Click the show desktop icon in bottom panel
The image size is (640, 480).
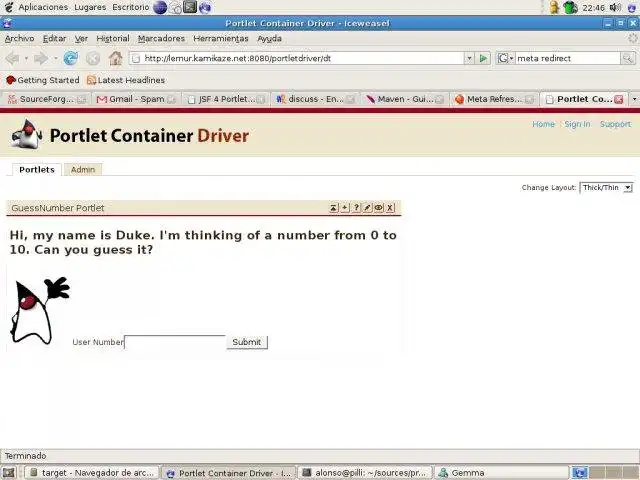tap(9, 473)
